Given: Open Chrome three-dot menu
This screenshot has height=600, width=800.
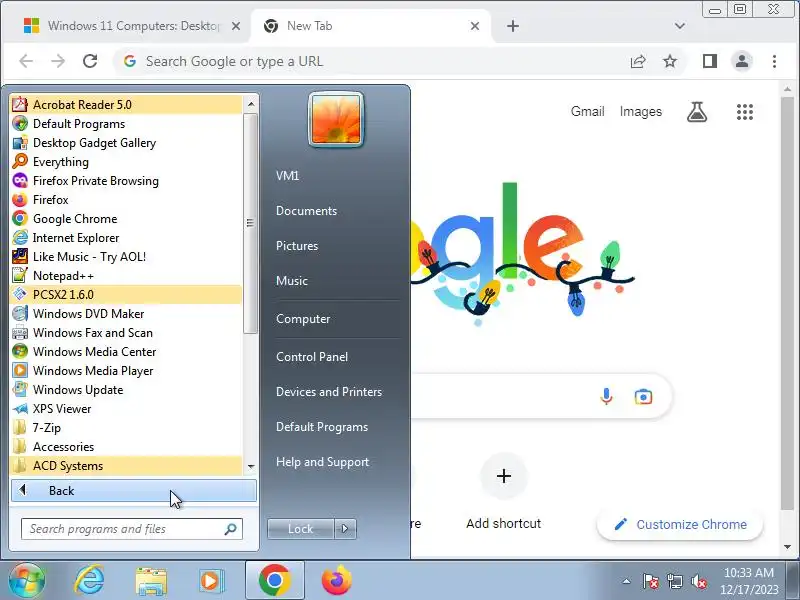Looking at the screenshot, I should 774,61.
